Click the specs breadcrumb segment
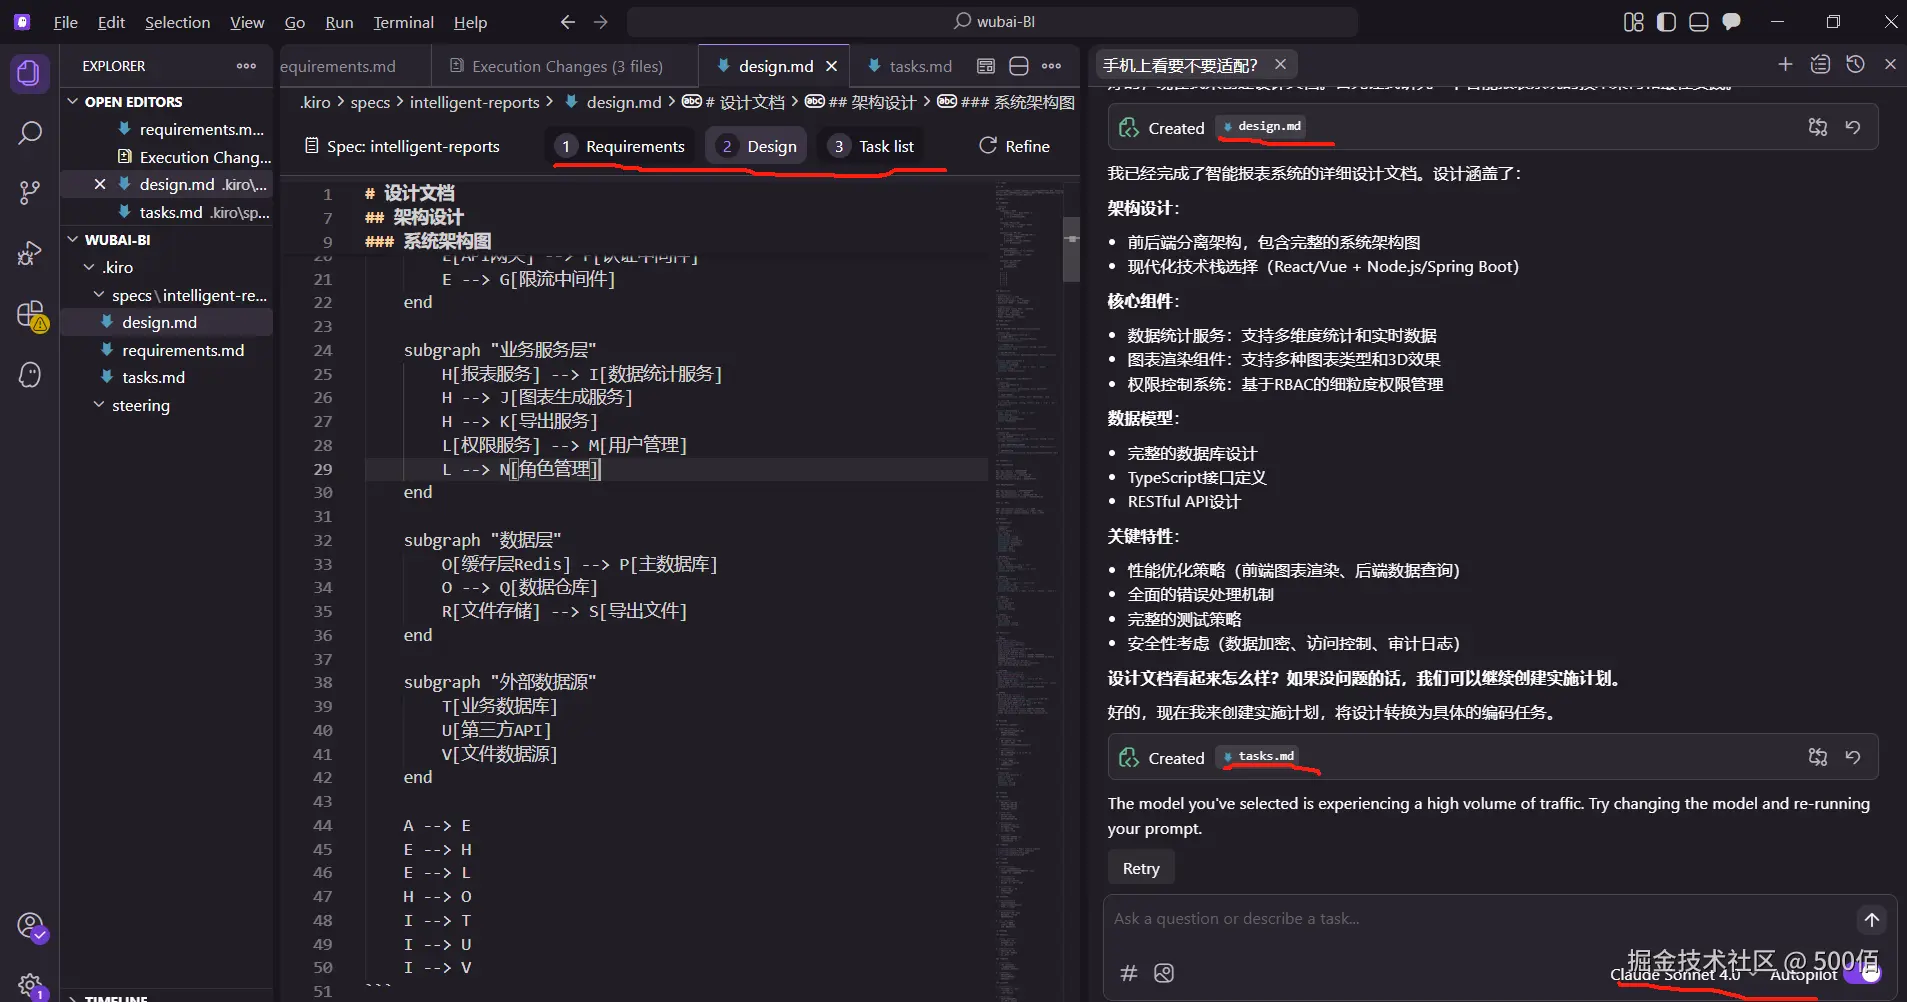Image resolution: width=1907 pixels, height=1002 pixels. click(x=370, y=102)
